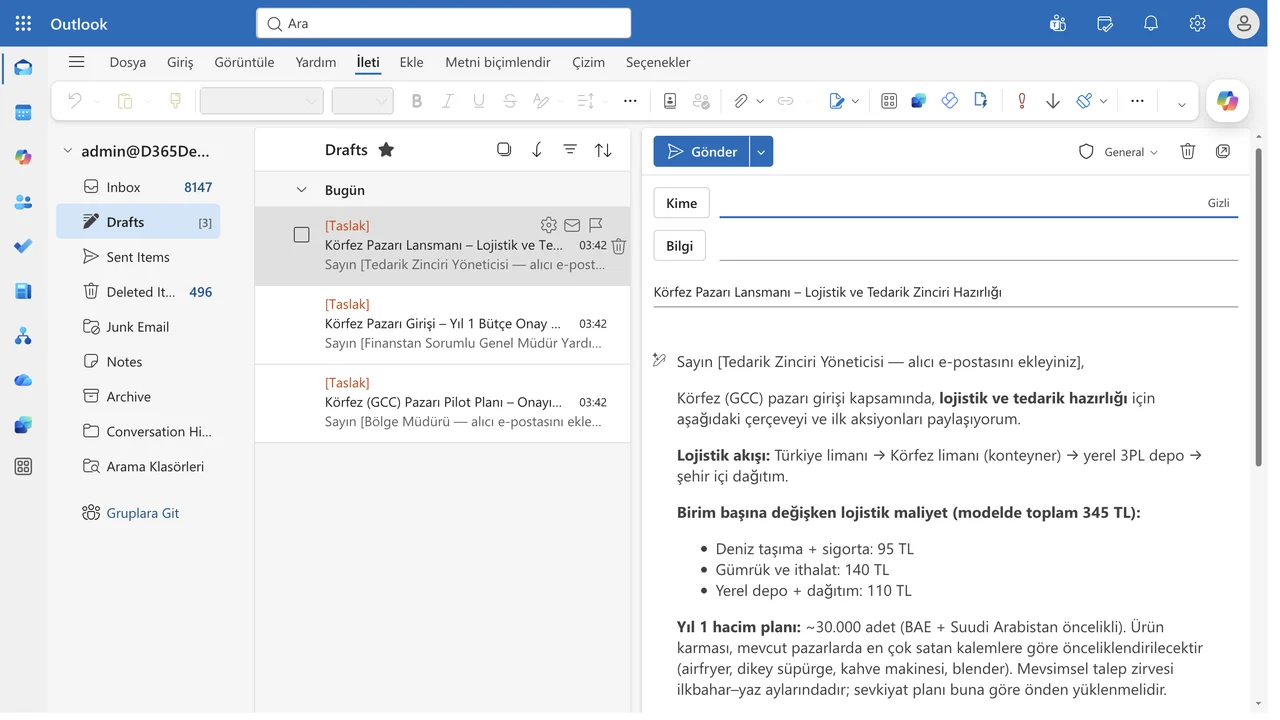The height and width of the screenshot is (720, 1280).
Task: Open the app launcher waffle icon
Action: 23,23
